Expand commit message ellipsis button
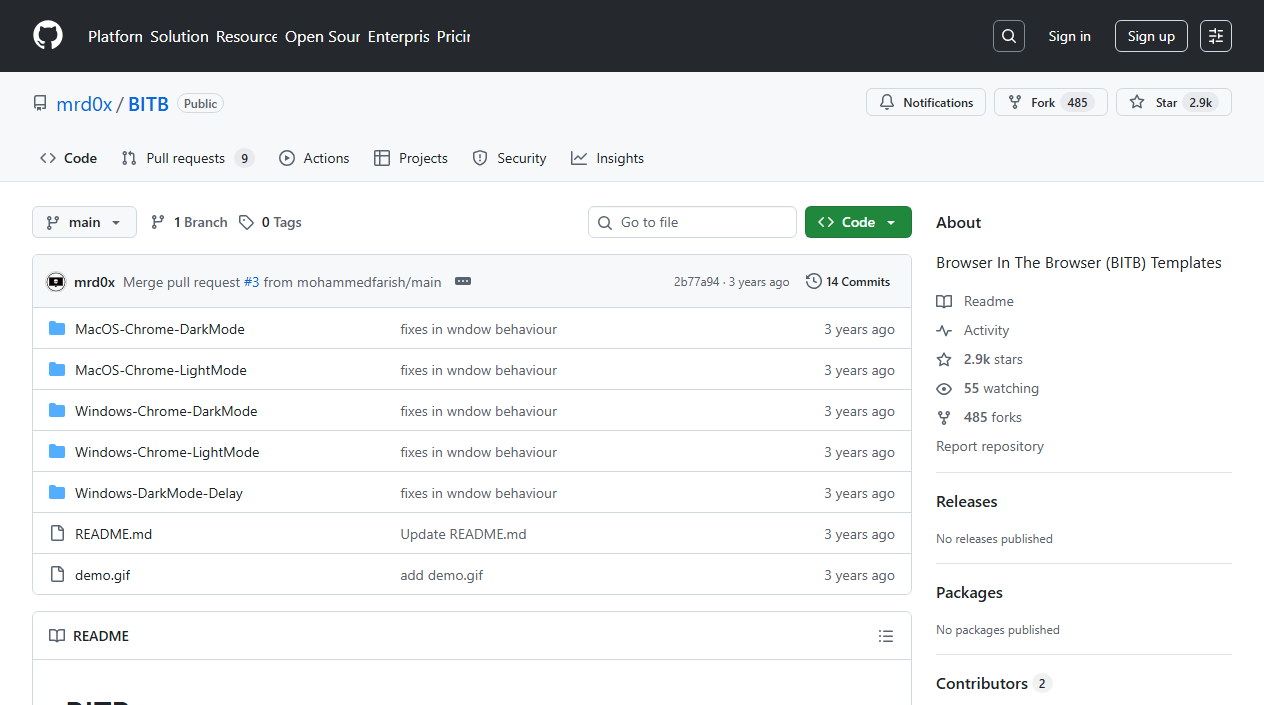The image size is (1264, 705). [x=462, y=282]
